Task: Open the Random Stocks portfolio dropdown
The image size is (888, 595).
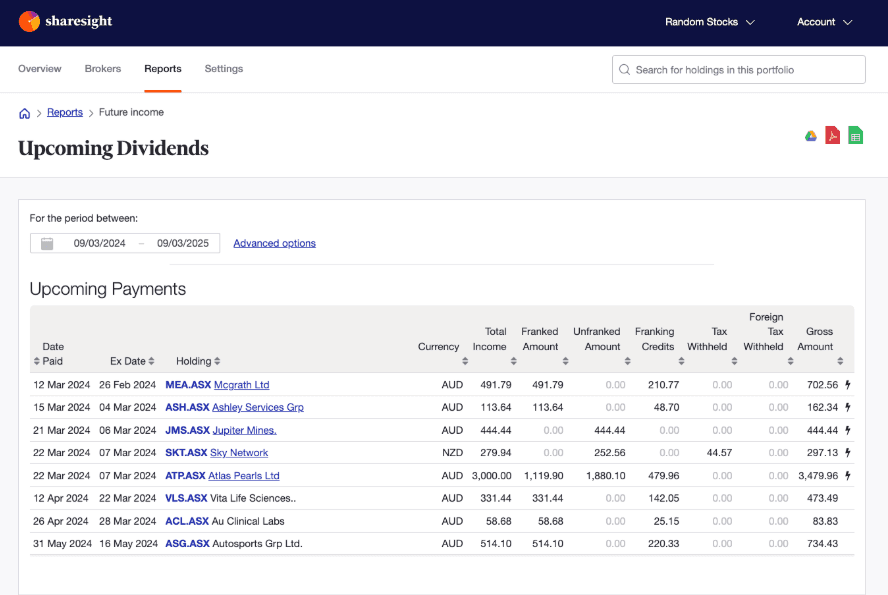Action: pyautogui.click(x=710, y=22)
